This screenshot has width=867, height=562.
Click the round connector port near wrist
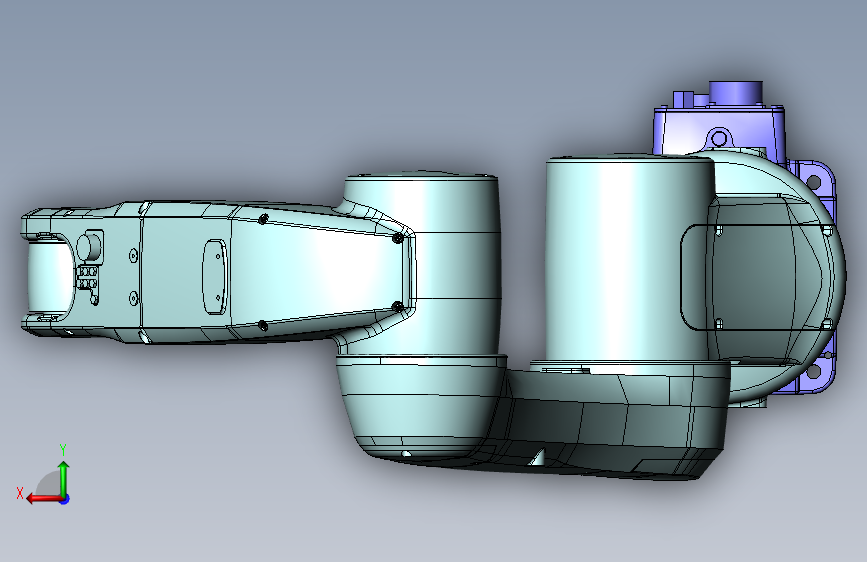tap(90, 247)
